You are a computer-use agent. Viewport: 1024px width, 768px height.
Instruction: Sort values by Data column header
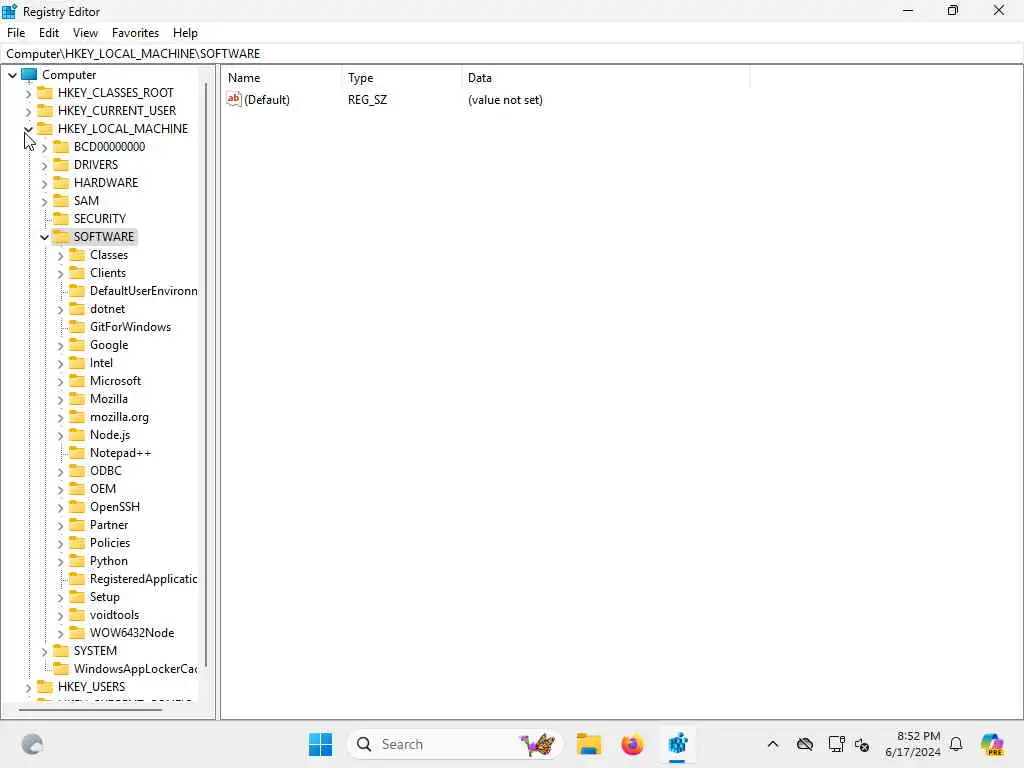(x=605, y=78)
